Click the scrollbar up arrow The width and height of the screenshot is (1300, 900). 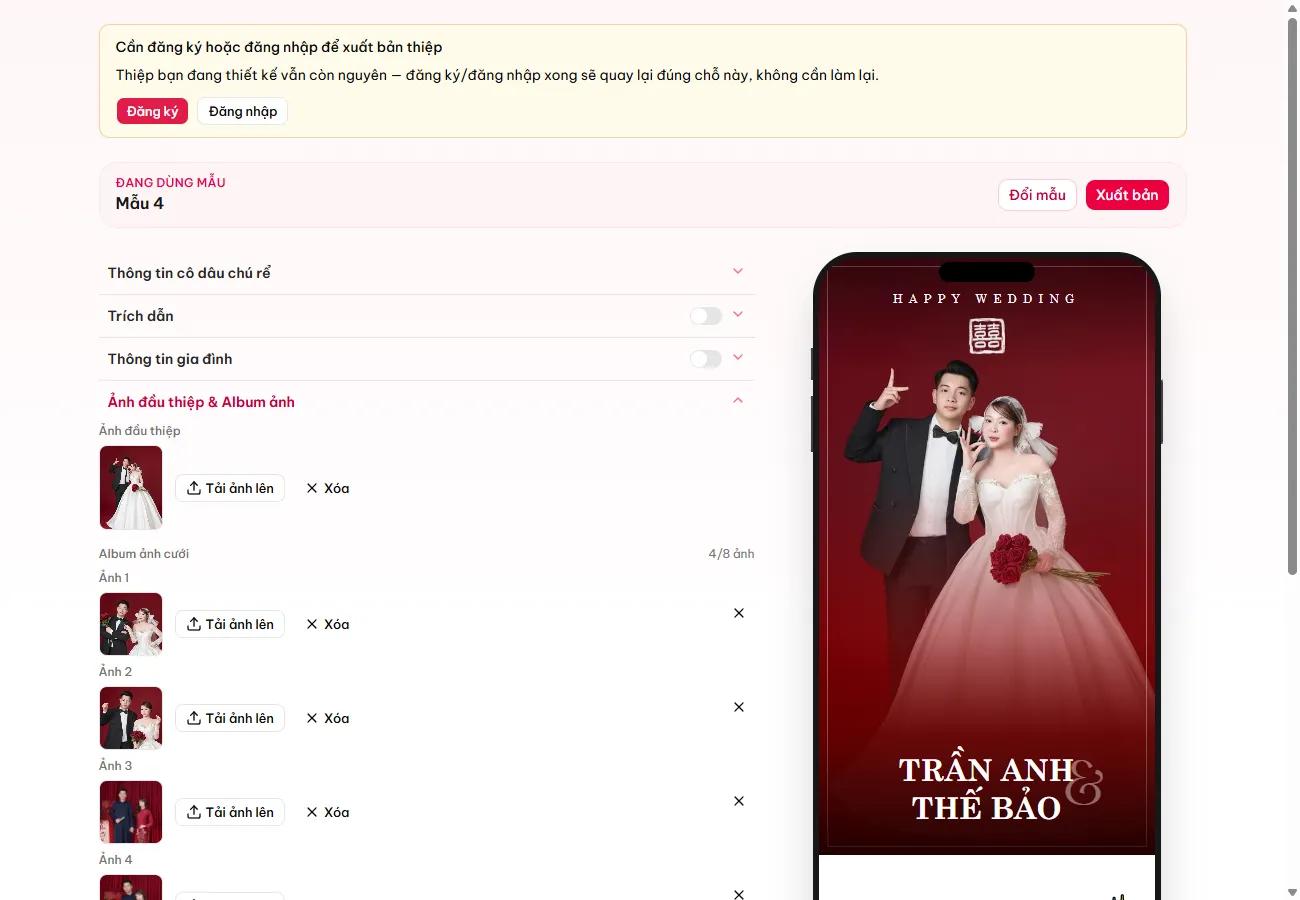pos(1292,8)
